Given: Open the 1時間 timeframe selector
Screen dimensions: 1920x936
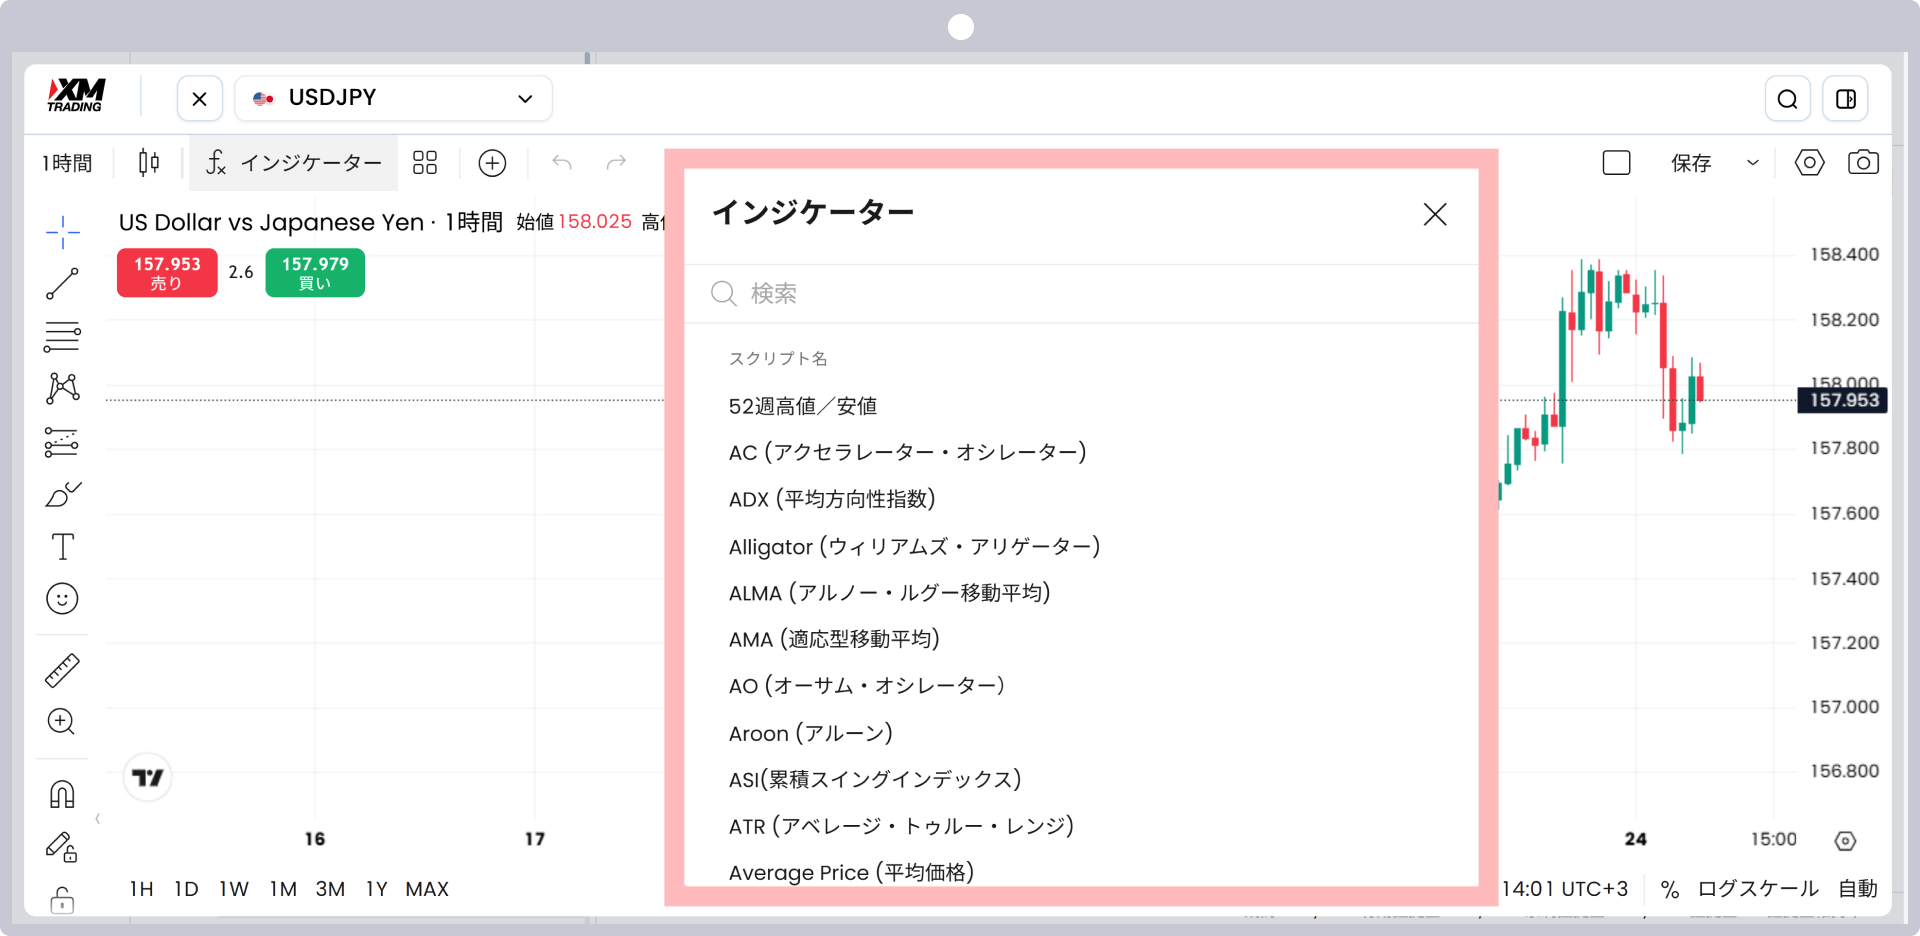Looking at the screenshot, I should pyautogui.click(x=67, y=163).
